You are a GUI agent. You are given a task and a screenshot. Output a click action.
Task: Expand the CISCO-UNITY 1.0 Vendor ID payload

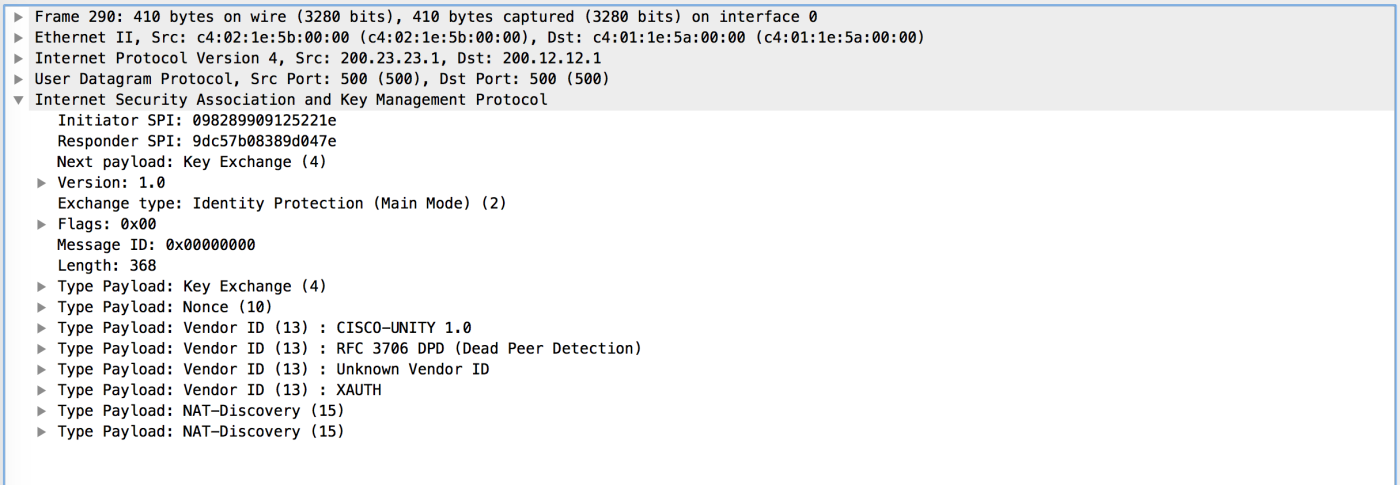42,328
